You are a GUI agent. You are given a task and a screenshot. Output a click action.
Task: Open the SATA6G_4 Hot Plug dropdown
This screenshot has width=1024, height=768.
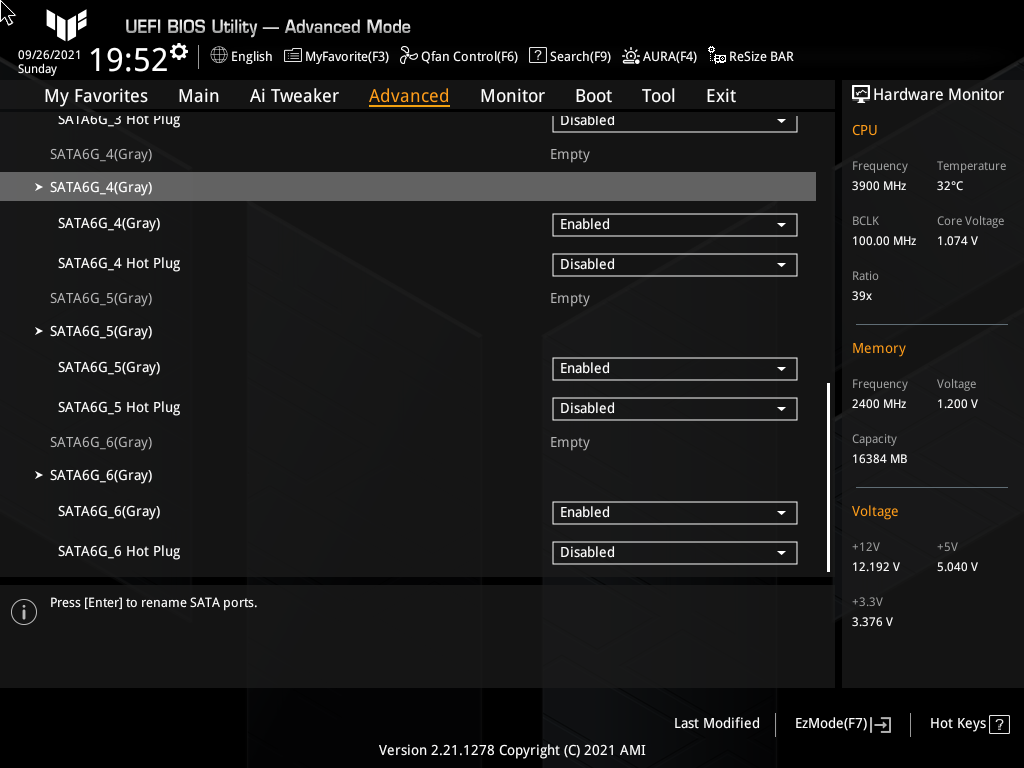674,264
